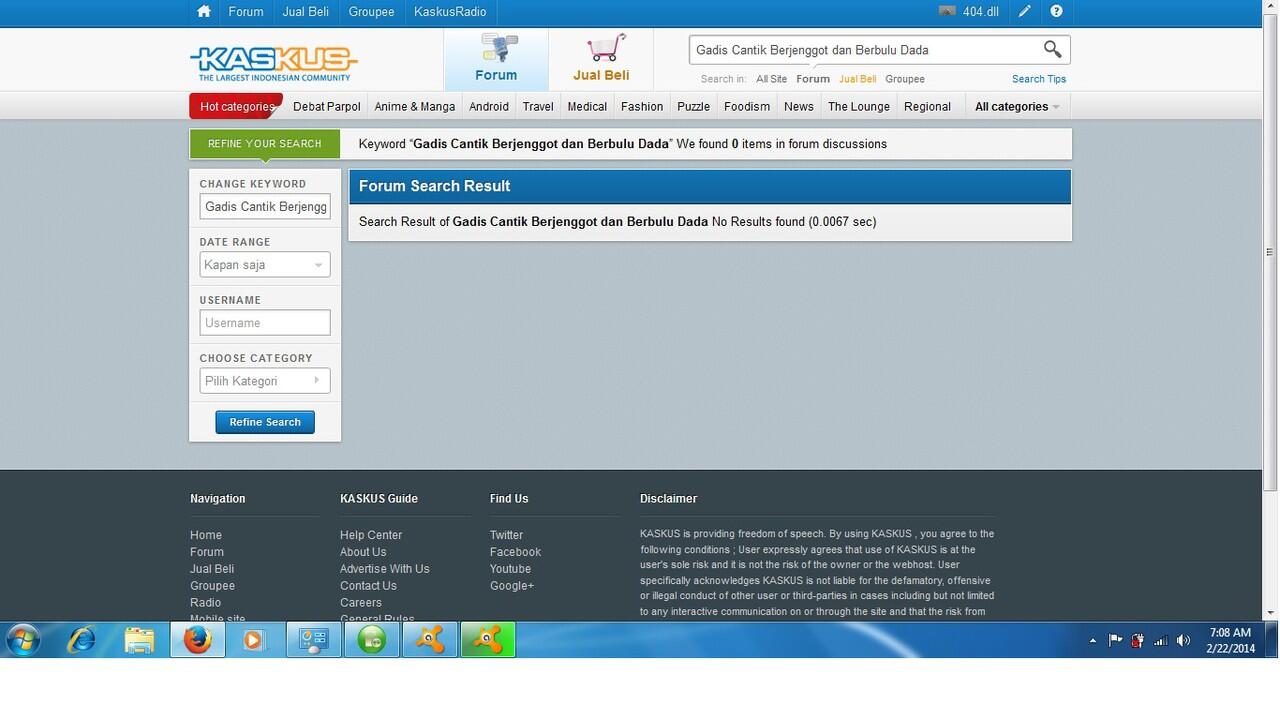Open the Android category
Image resolution: width=1280 pixels, height=720 pixels.
(489, 106)
